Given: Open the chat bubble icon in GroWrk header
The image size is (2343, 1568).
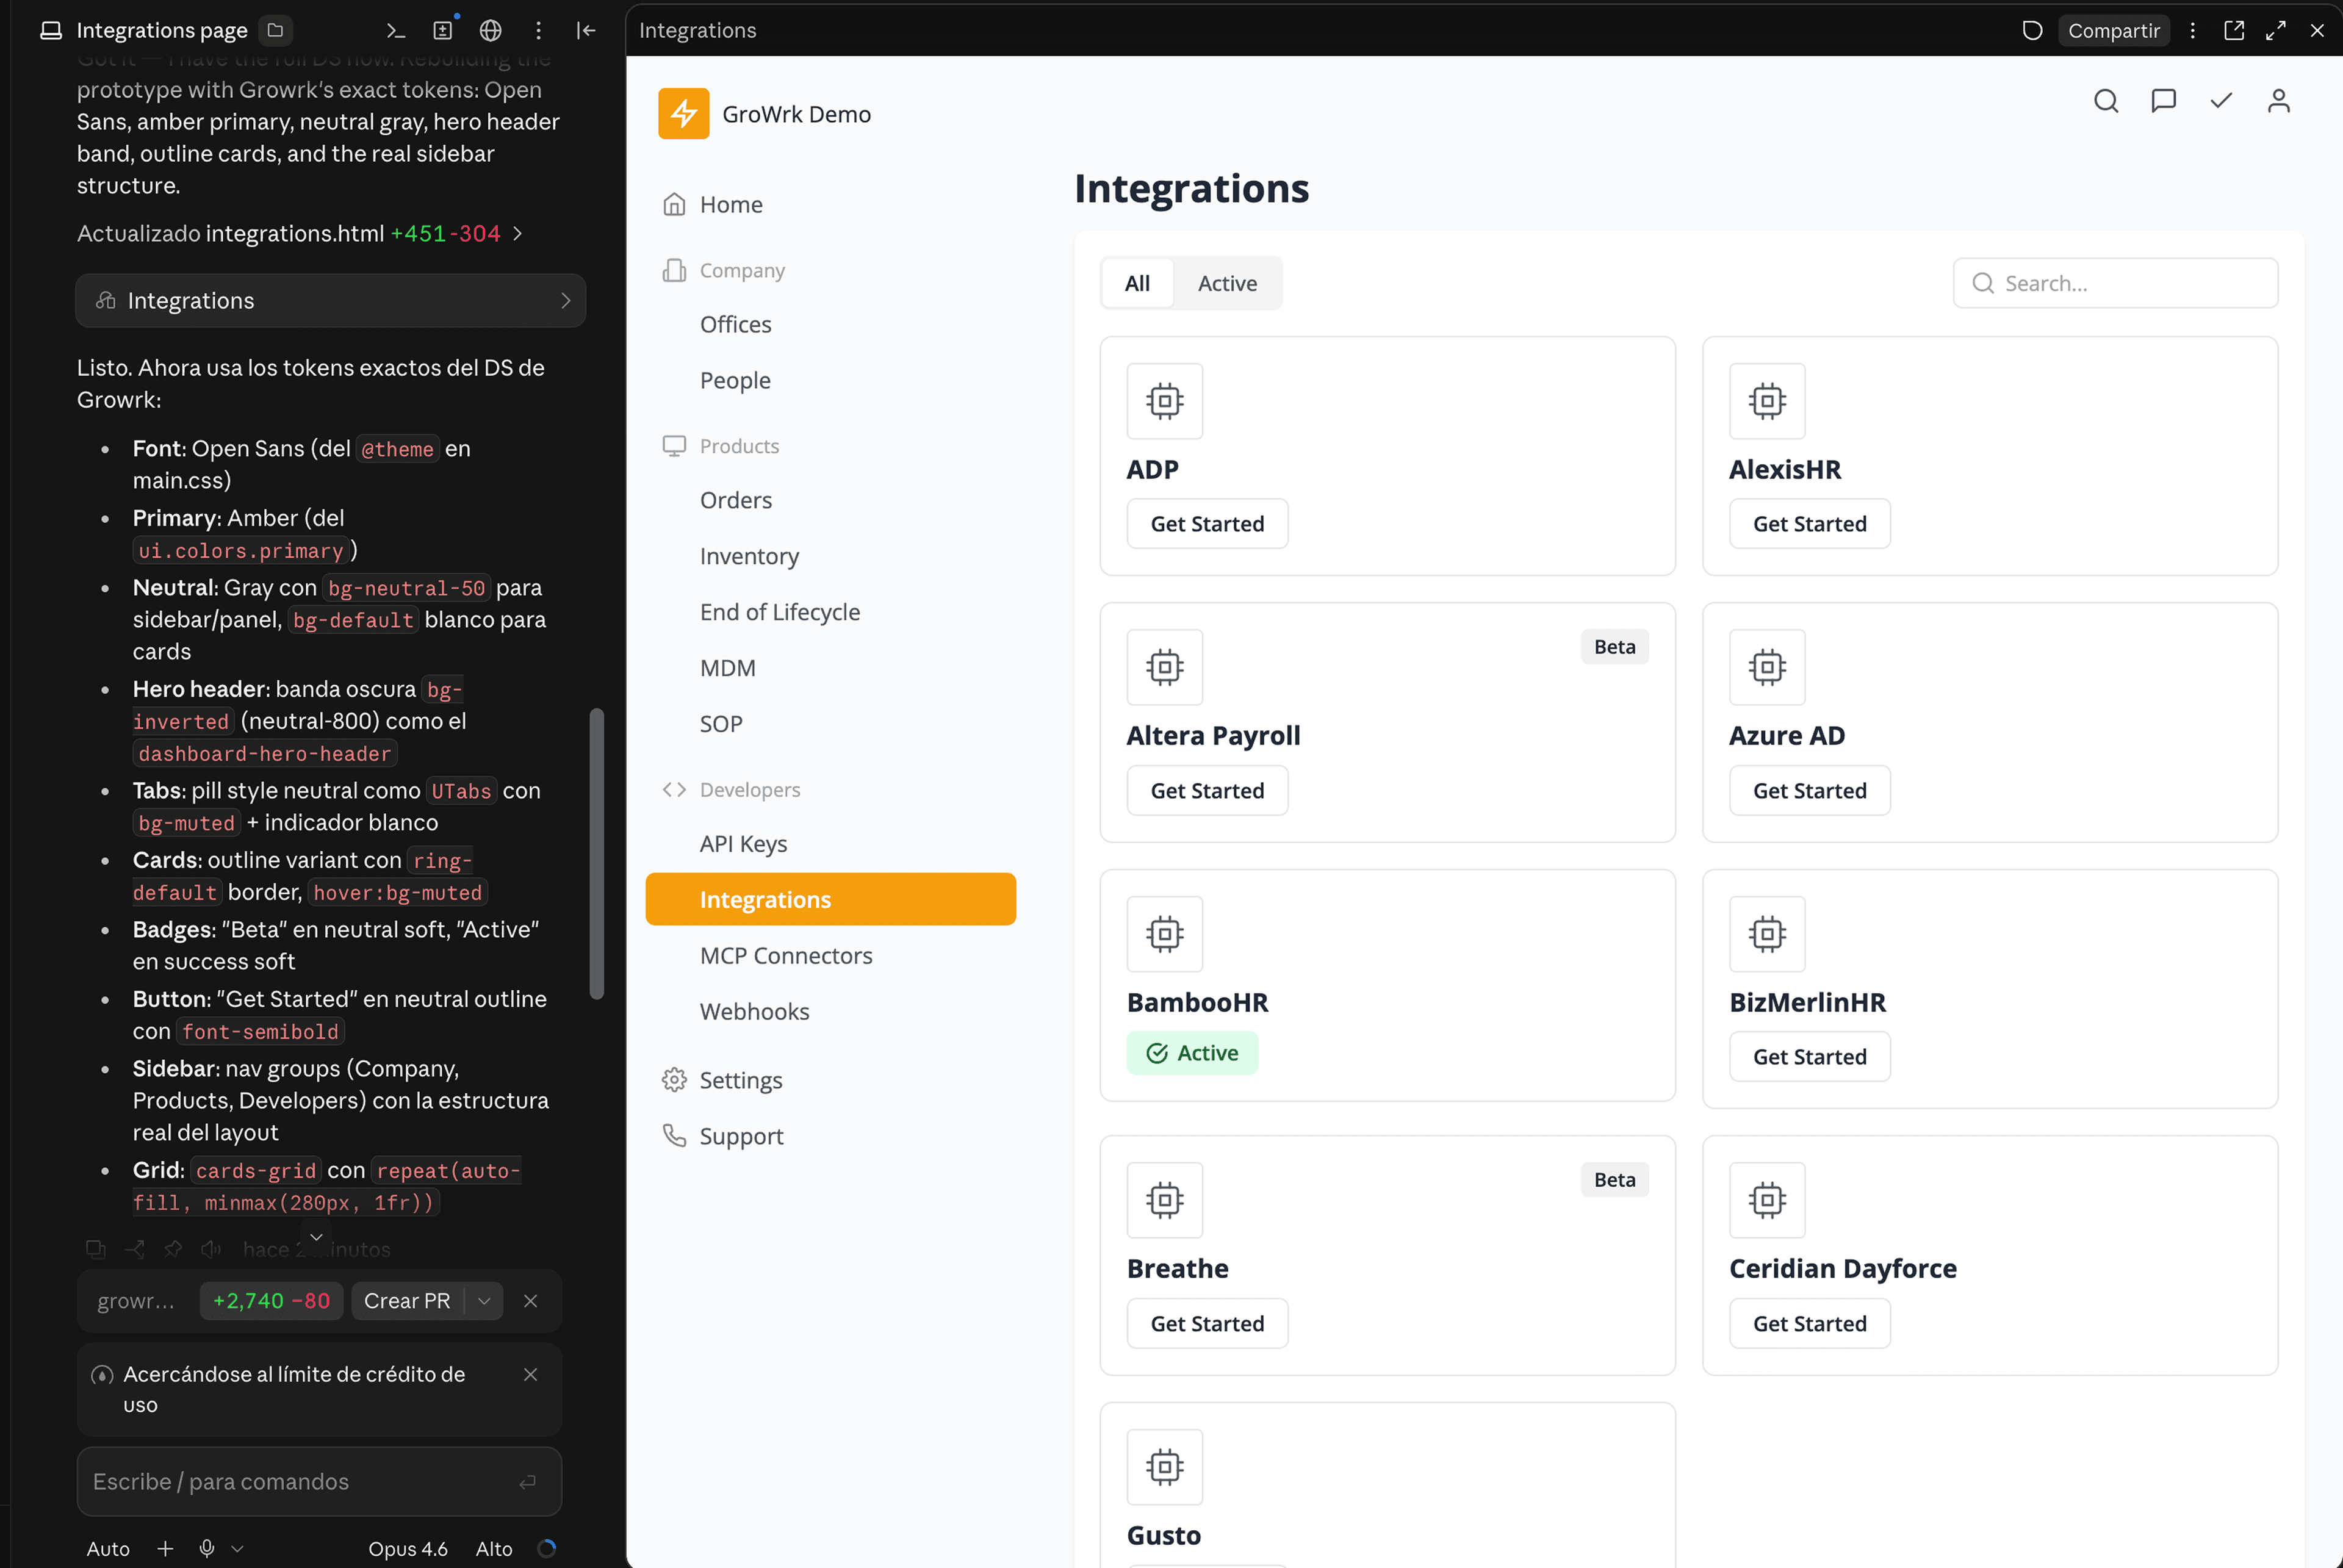Looking at the screenshot, I should pyautogui.click(x=2164, y=101).
